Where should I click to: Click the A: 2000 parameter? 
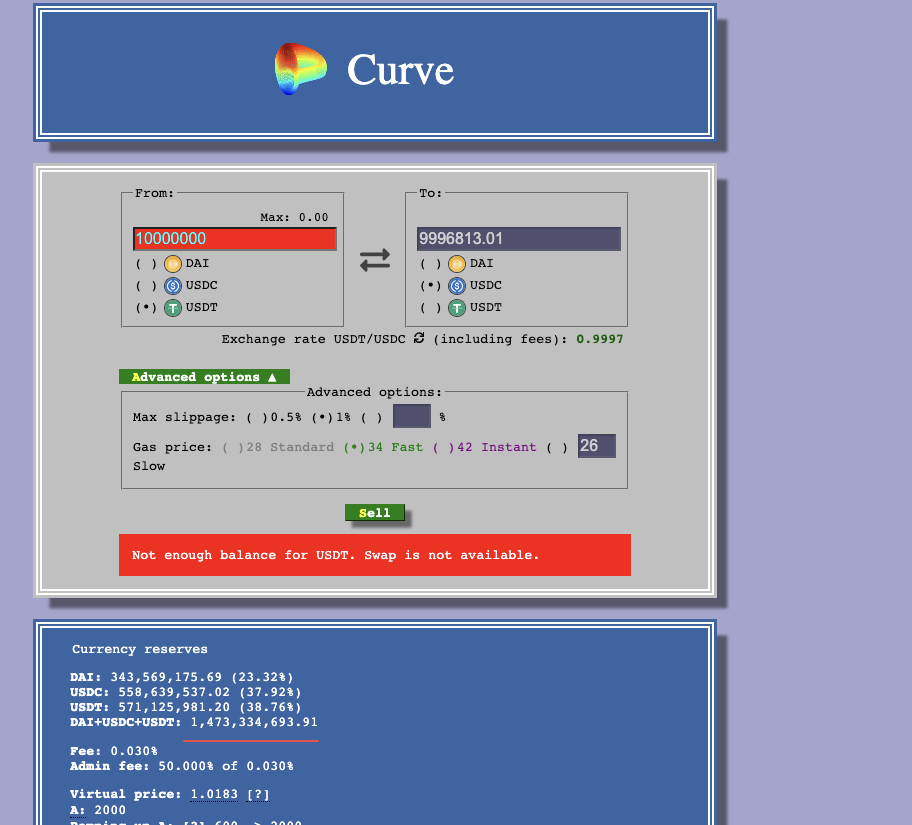98,810
